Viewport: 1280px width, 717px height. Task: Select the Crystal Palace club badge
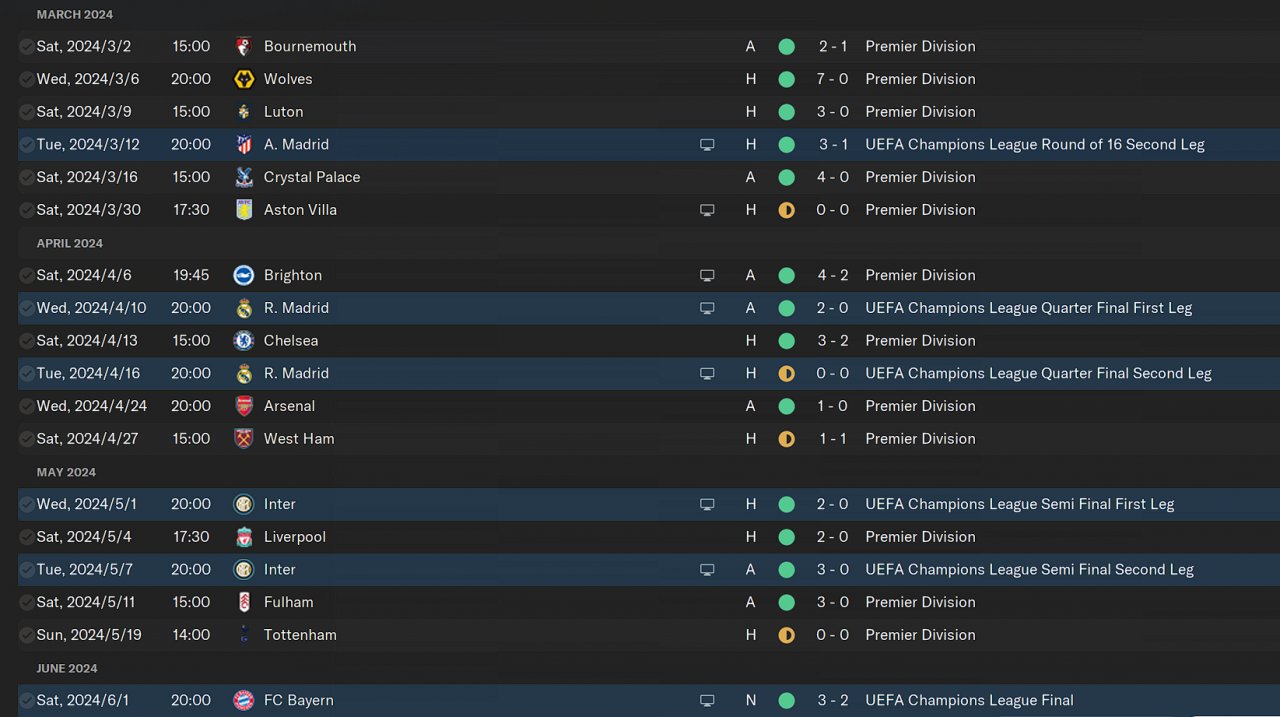click(x=243, y=177)
